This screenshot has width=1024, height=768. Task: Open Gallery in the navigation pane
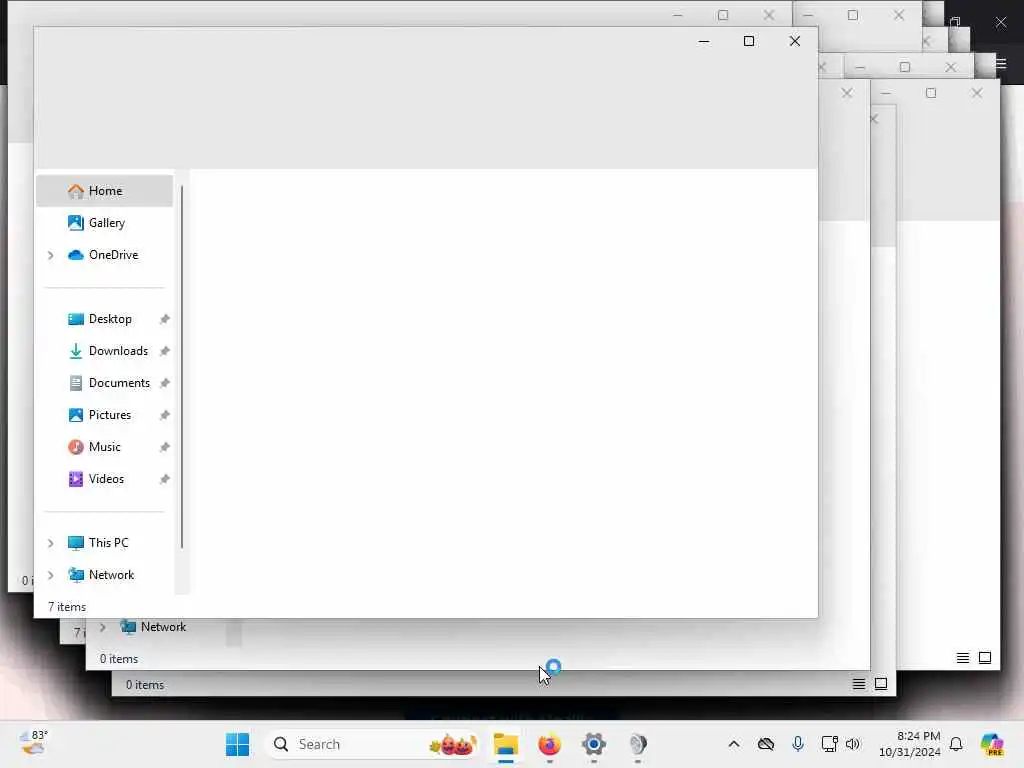[104, 223]
